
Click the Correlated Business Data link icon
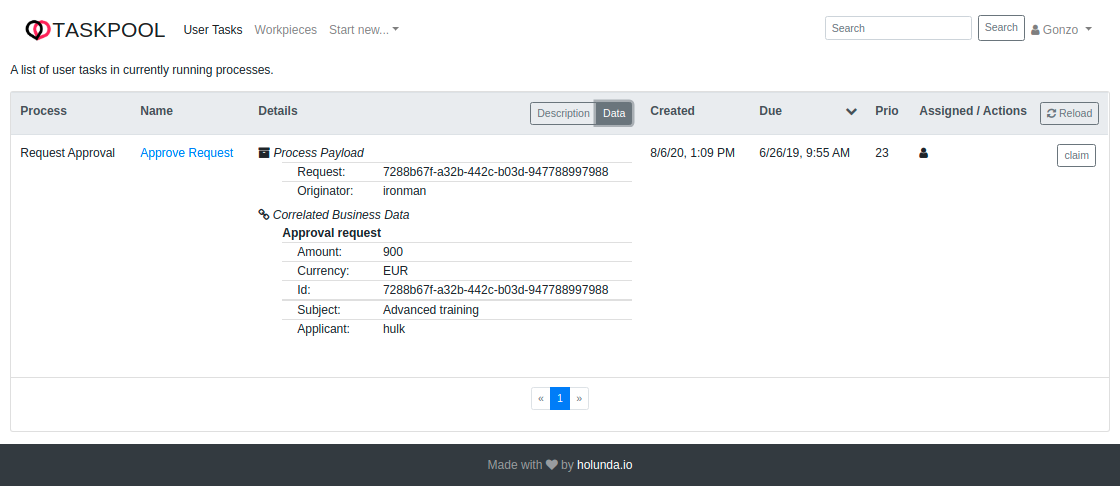[x=264, y=214]
